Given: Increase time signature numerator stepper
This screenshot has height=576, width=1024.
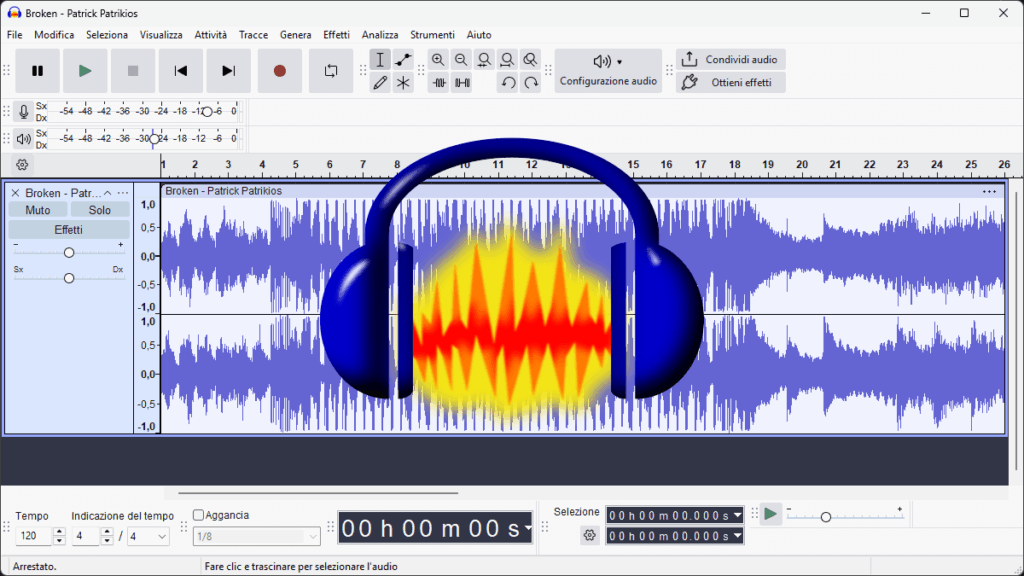Looking at the screenshot, I should tap(107, 532).
